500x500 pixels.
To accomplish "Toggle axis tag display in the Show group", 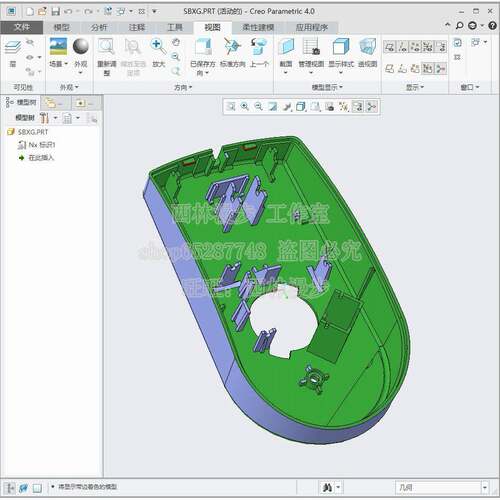I will click(x=403, y=69).
